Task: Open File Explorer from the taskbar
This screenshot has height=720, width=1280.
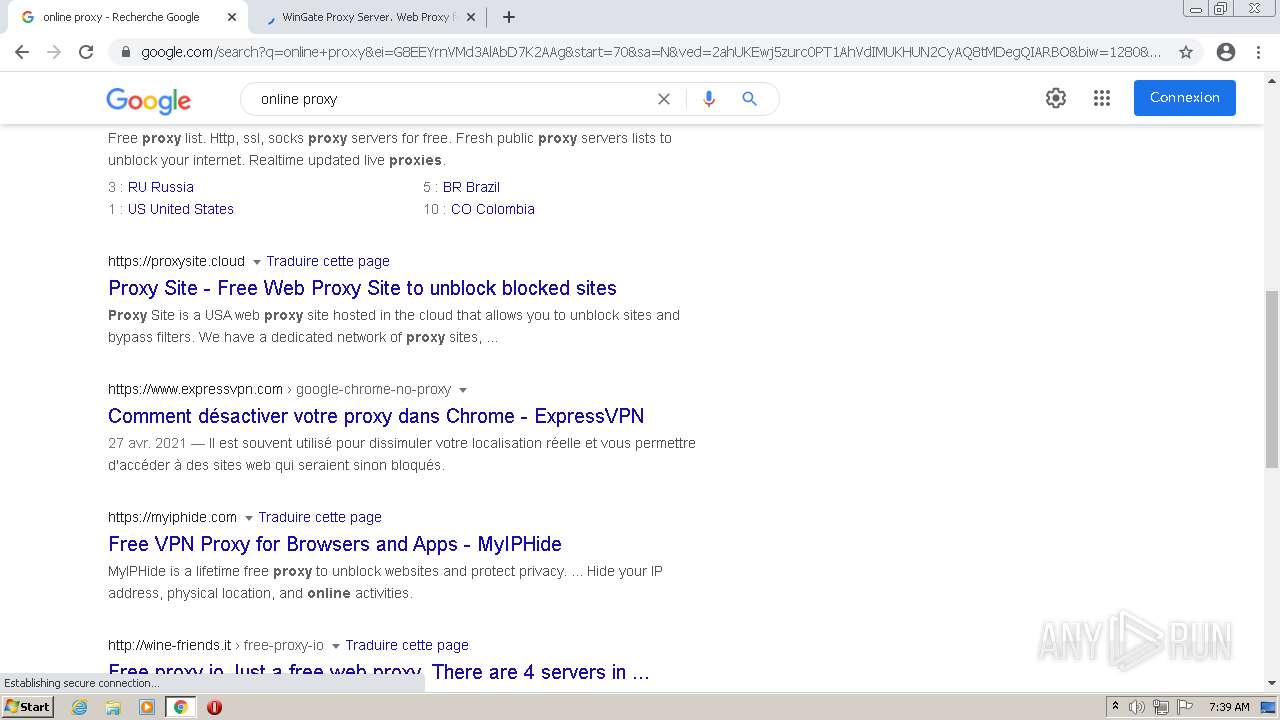Action: [x=113, y=707]
